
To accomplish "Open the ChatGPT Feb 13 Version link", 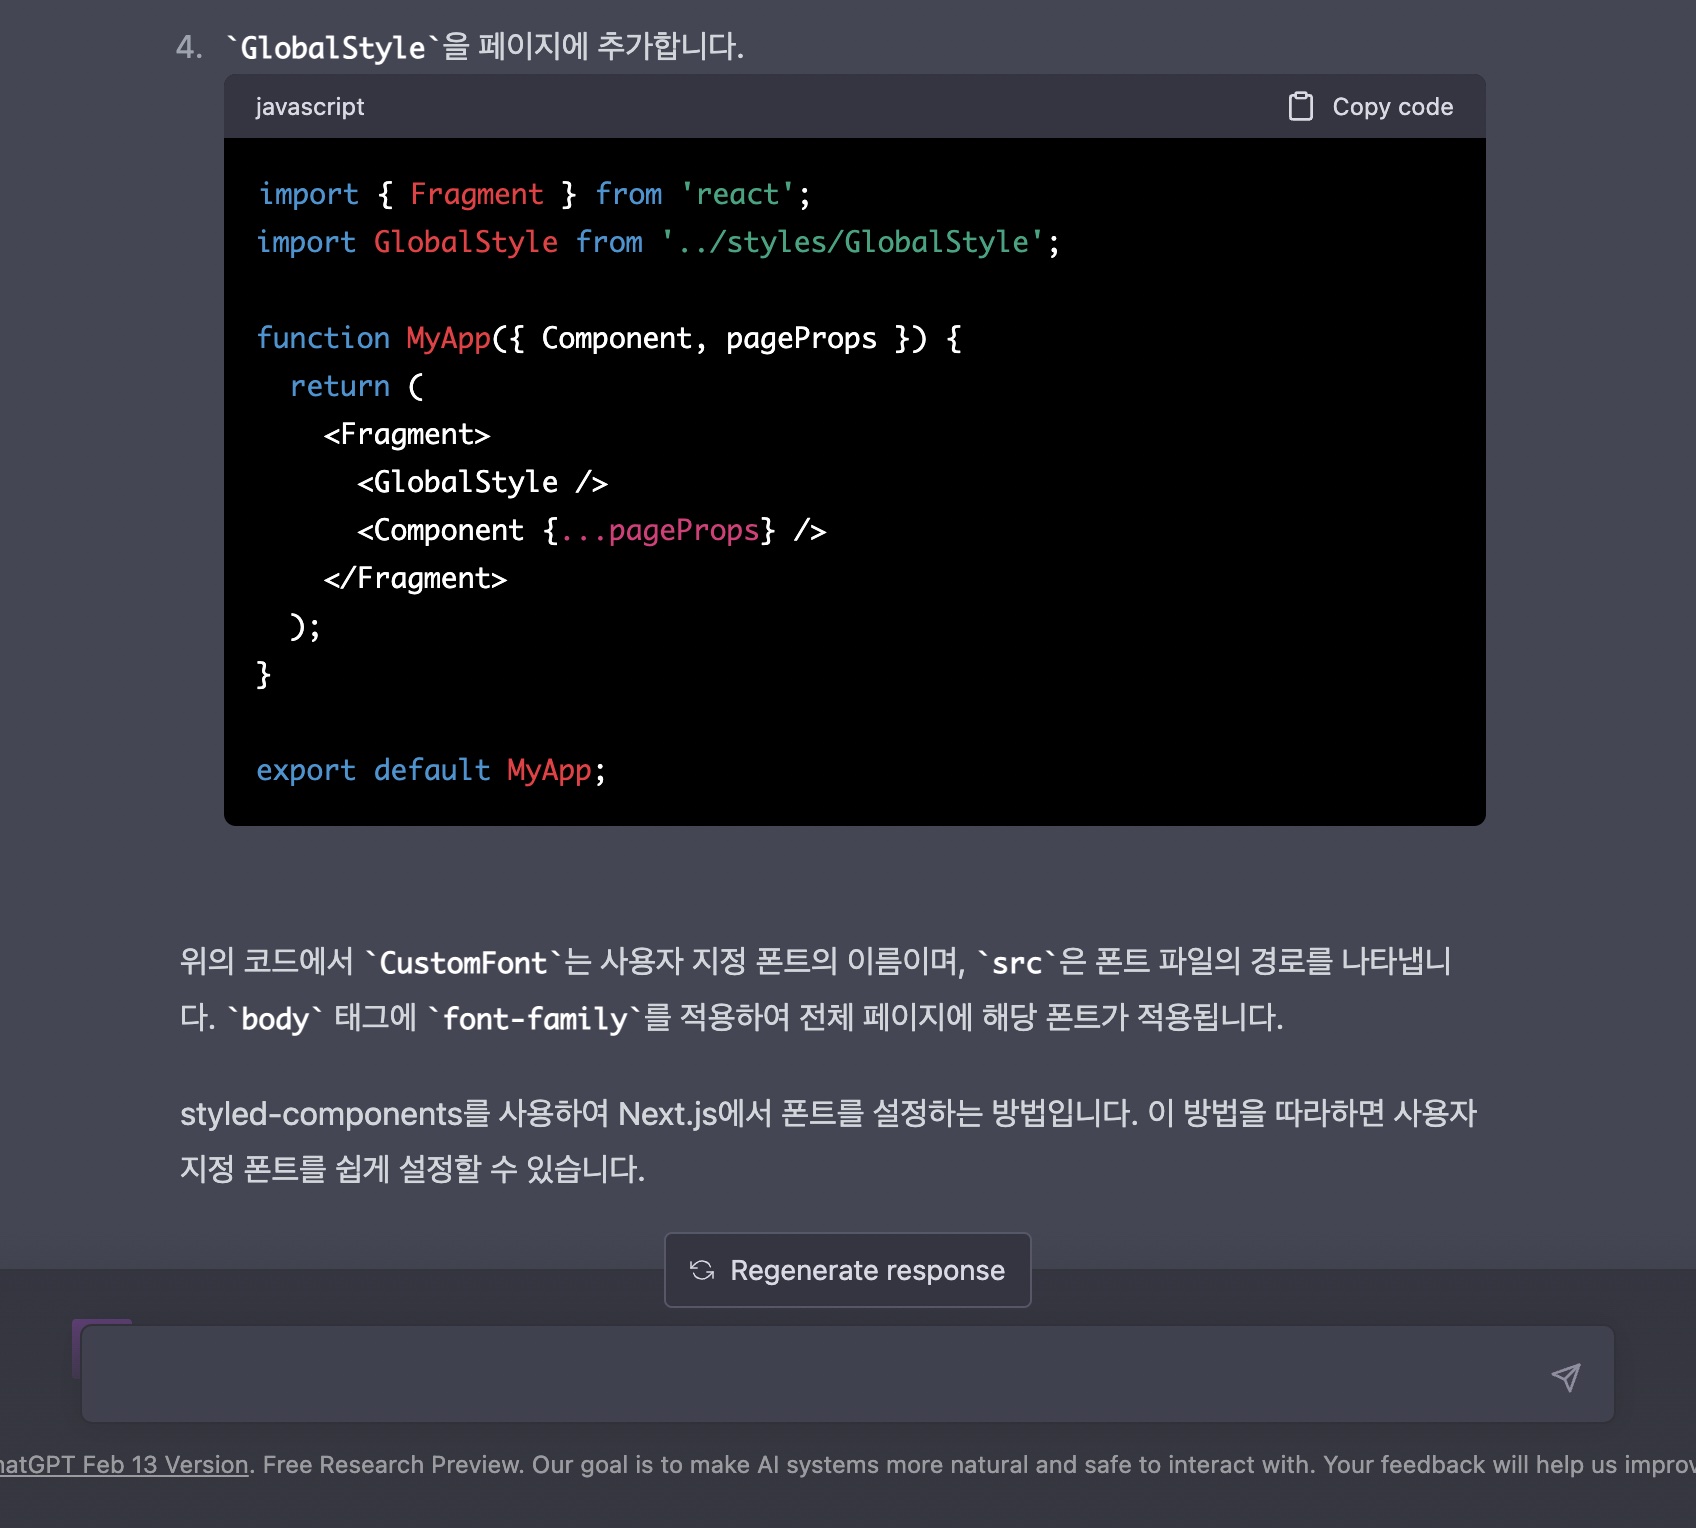I will 124,1464.
